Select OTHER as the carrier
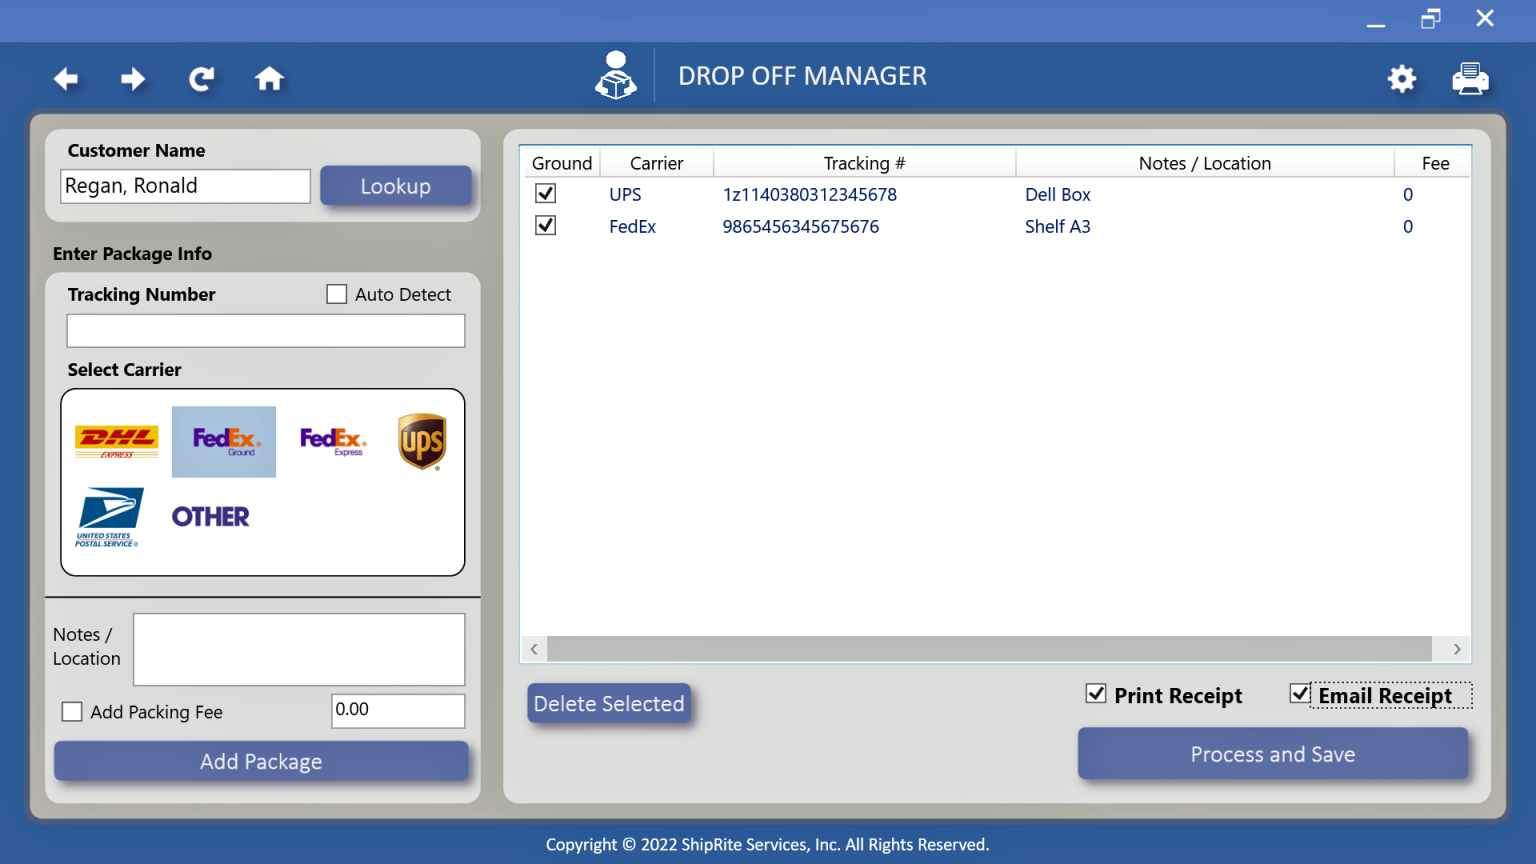The image size is (1536, 864). [x=210, y=516]
